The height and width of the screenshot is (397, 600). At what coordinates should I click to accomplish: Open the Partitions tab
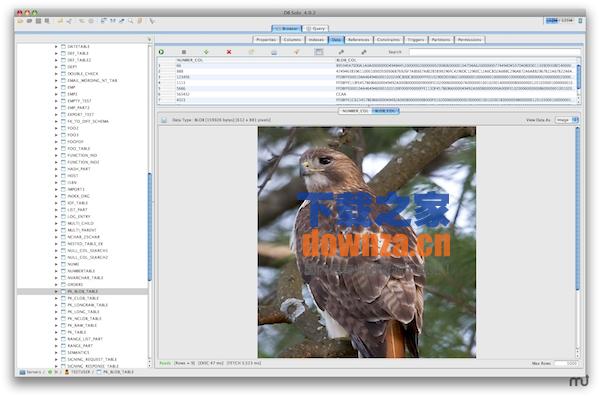click(x=441, y=39)
